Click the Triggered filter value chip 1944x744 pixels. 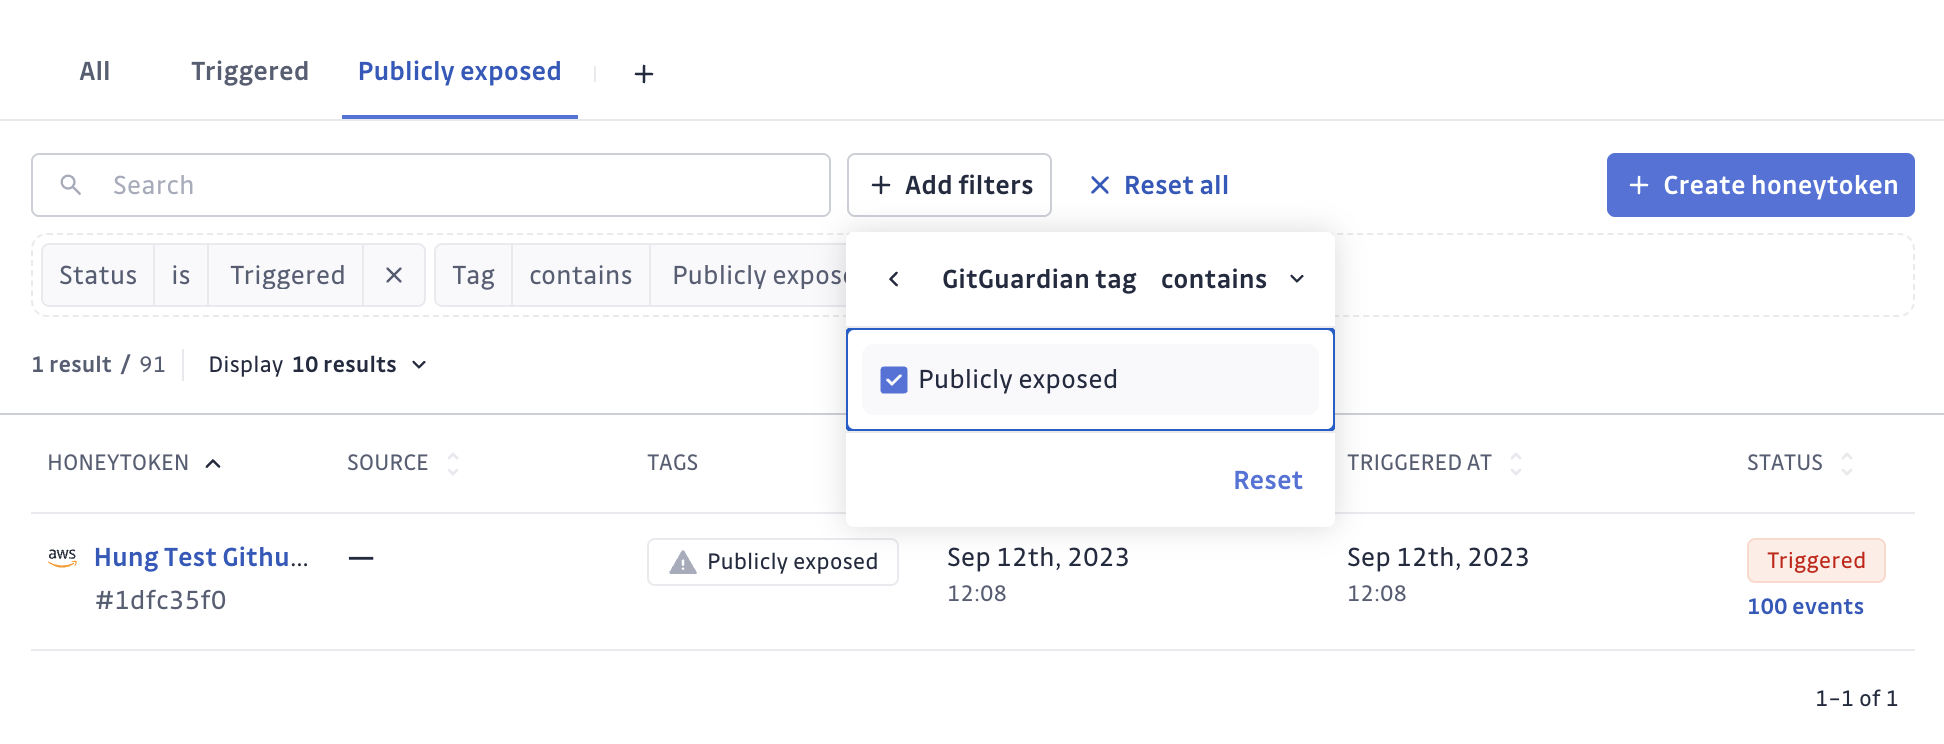coord(287,275)
